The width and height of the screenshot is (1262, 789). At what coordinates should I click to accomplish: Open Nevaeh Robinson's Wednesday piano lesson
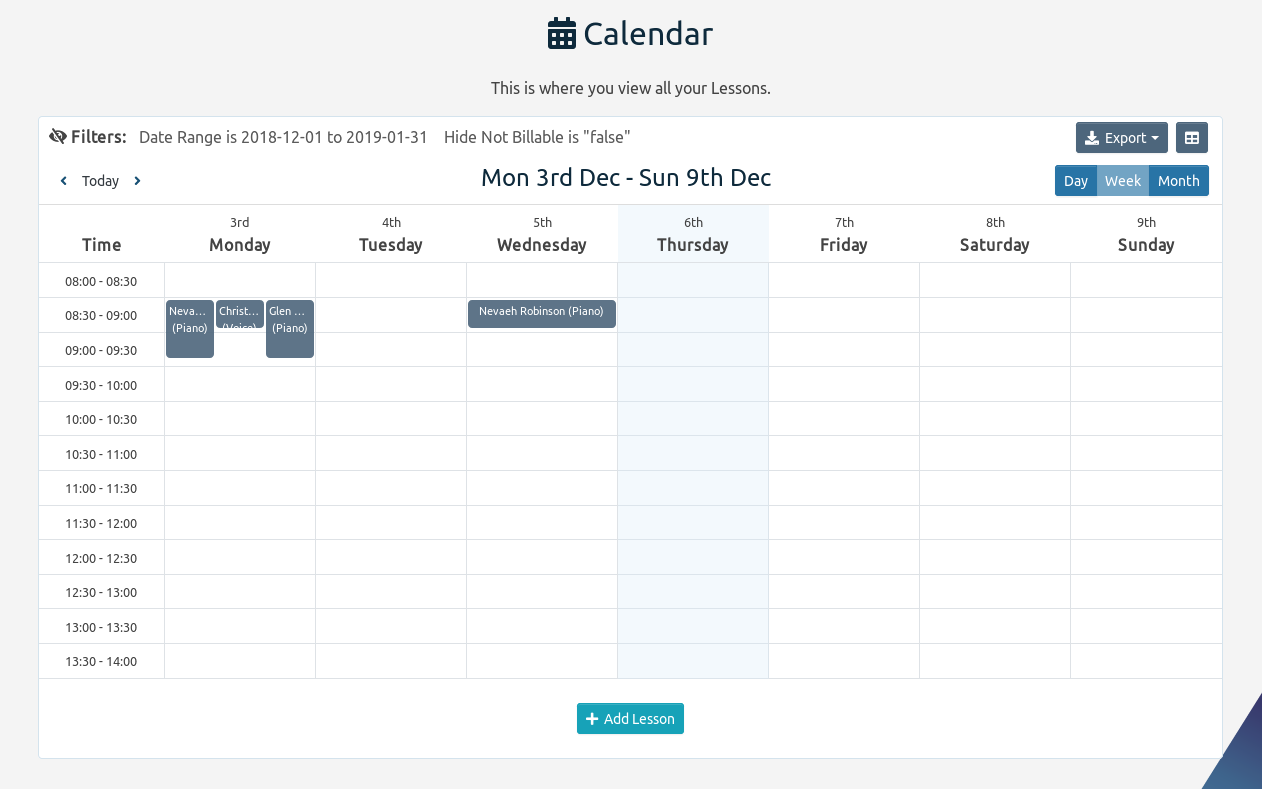(541, 313)
